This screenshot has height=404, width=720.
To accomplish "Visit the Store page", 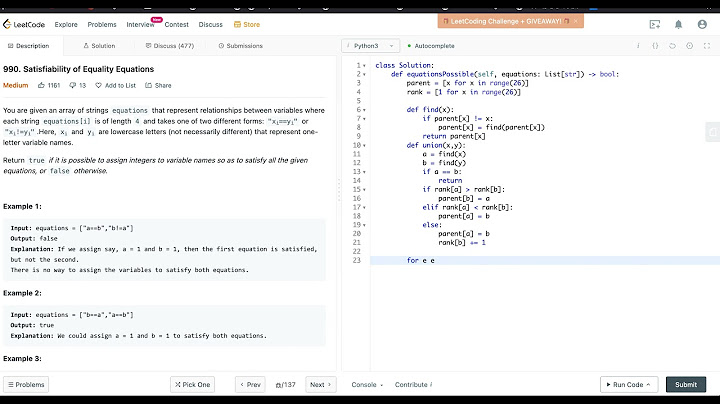I will [x=247, y=24].
